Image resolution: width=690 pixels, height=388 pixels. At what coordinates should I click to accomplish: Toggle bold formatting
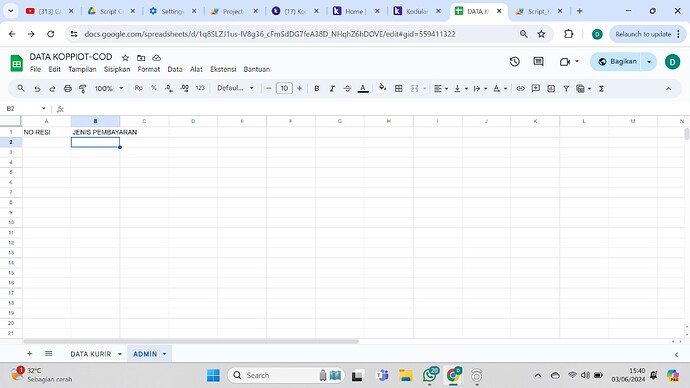coord(316,88)
